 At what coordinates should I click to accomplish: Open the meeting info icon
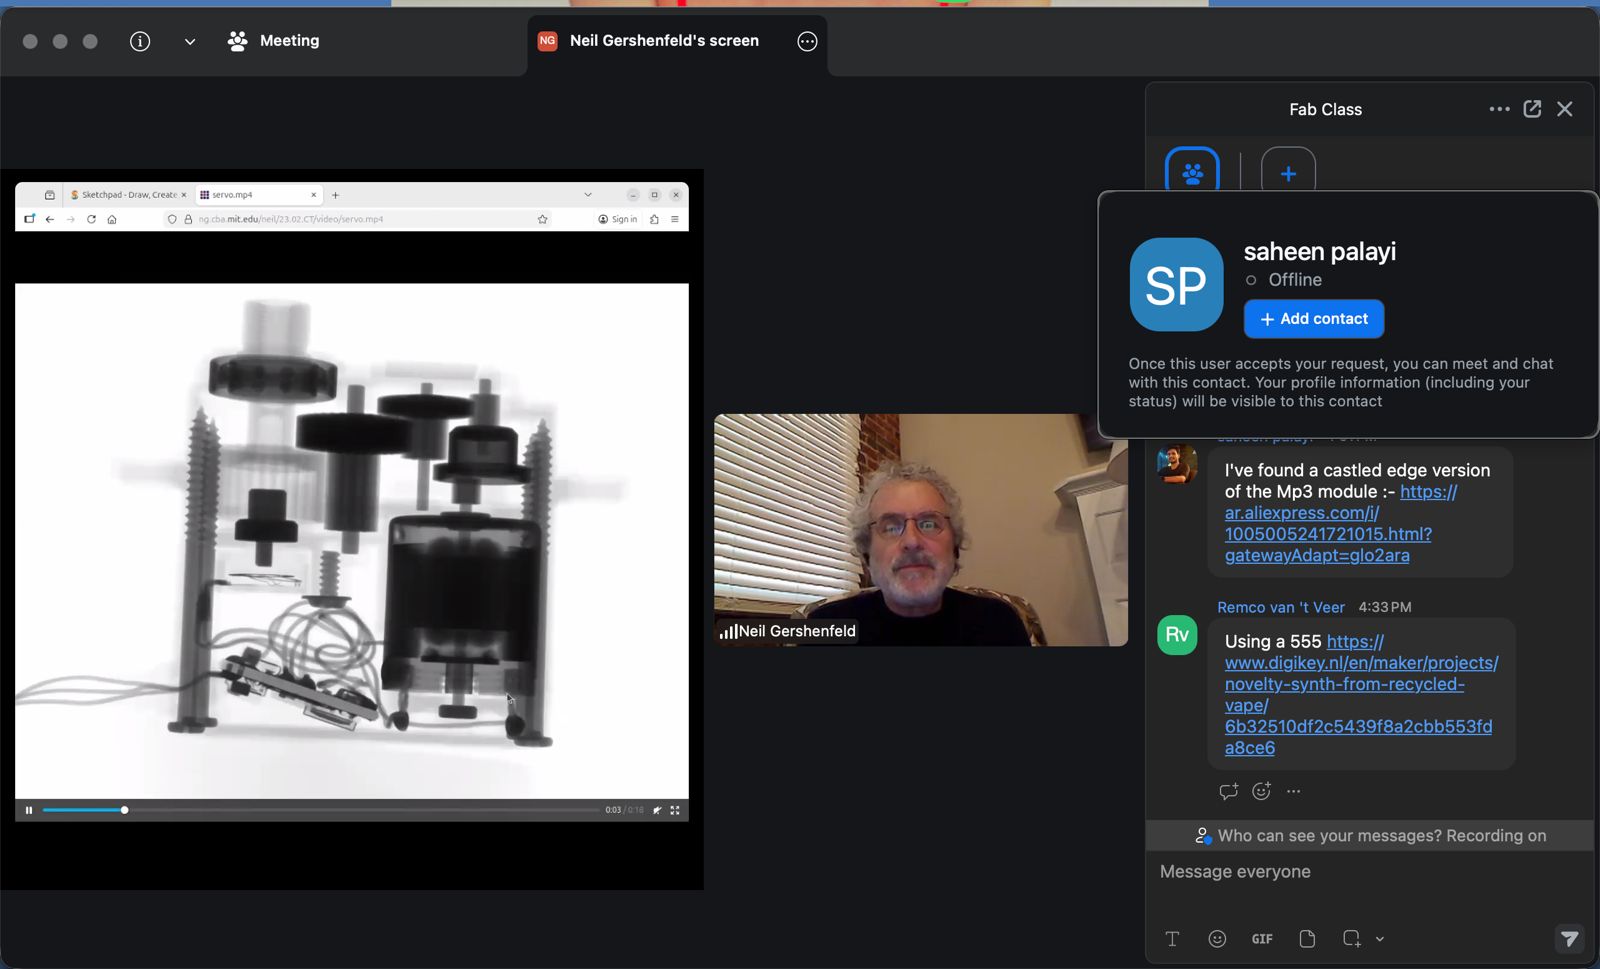point(140,41)
